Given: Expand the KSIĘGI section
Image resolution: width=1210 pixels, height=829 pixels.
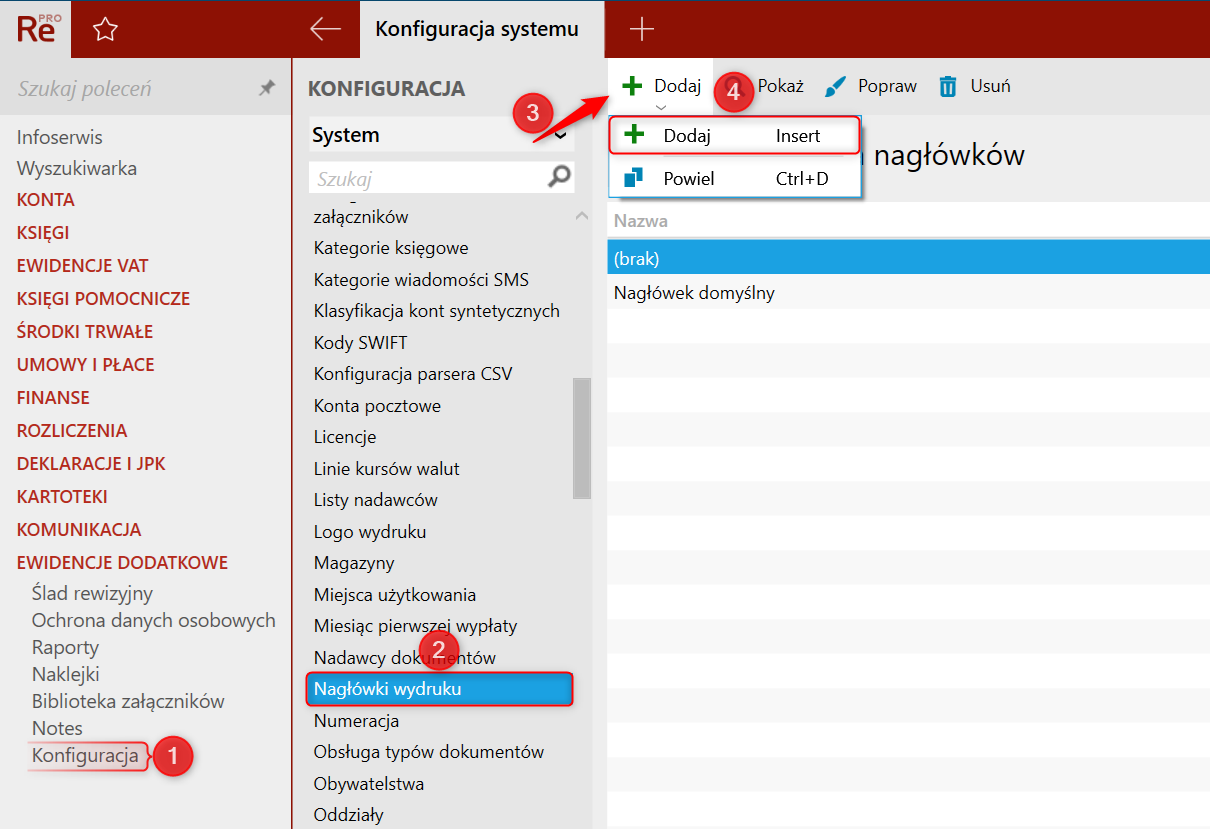Looking at the screenshot, I should click(x=43, y=233).
